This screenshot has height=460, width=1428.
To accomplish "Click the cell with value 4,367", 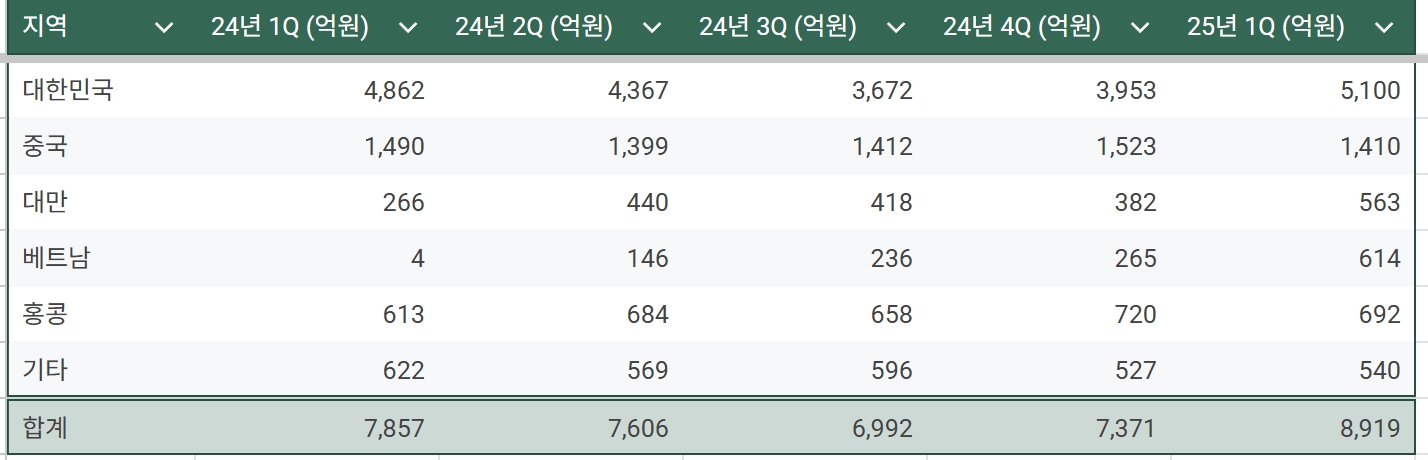I will (561, 91).
